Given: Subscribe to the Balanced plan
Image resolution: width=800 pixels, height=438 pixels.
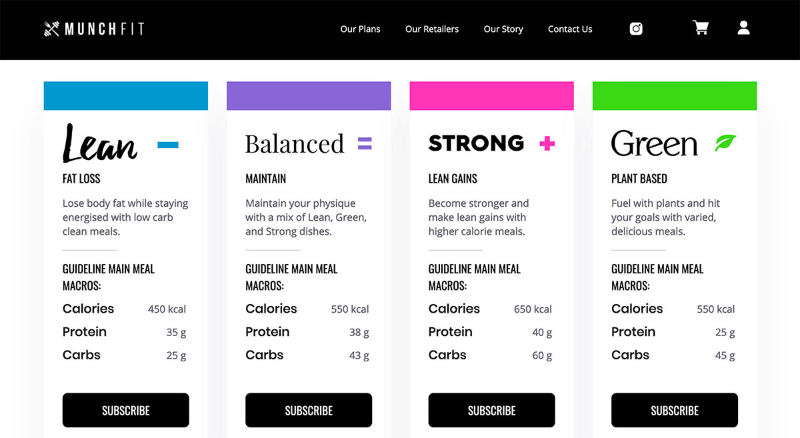Looking at the screenshot, I should (309, 410).
